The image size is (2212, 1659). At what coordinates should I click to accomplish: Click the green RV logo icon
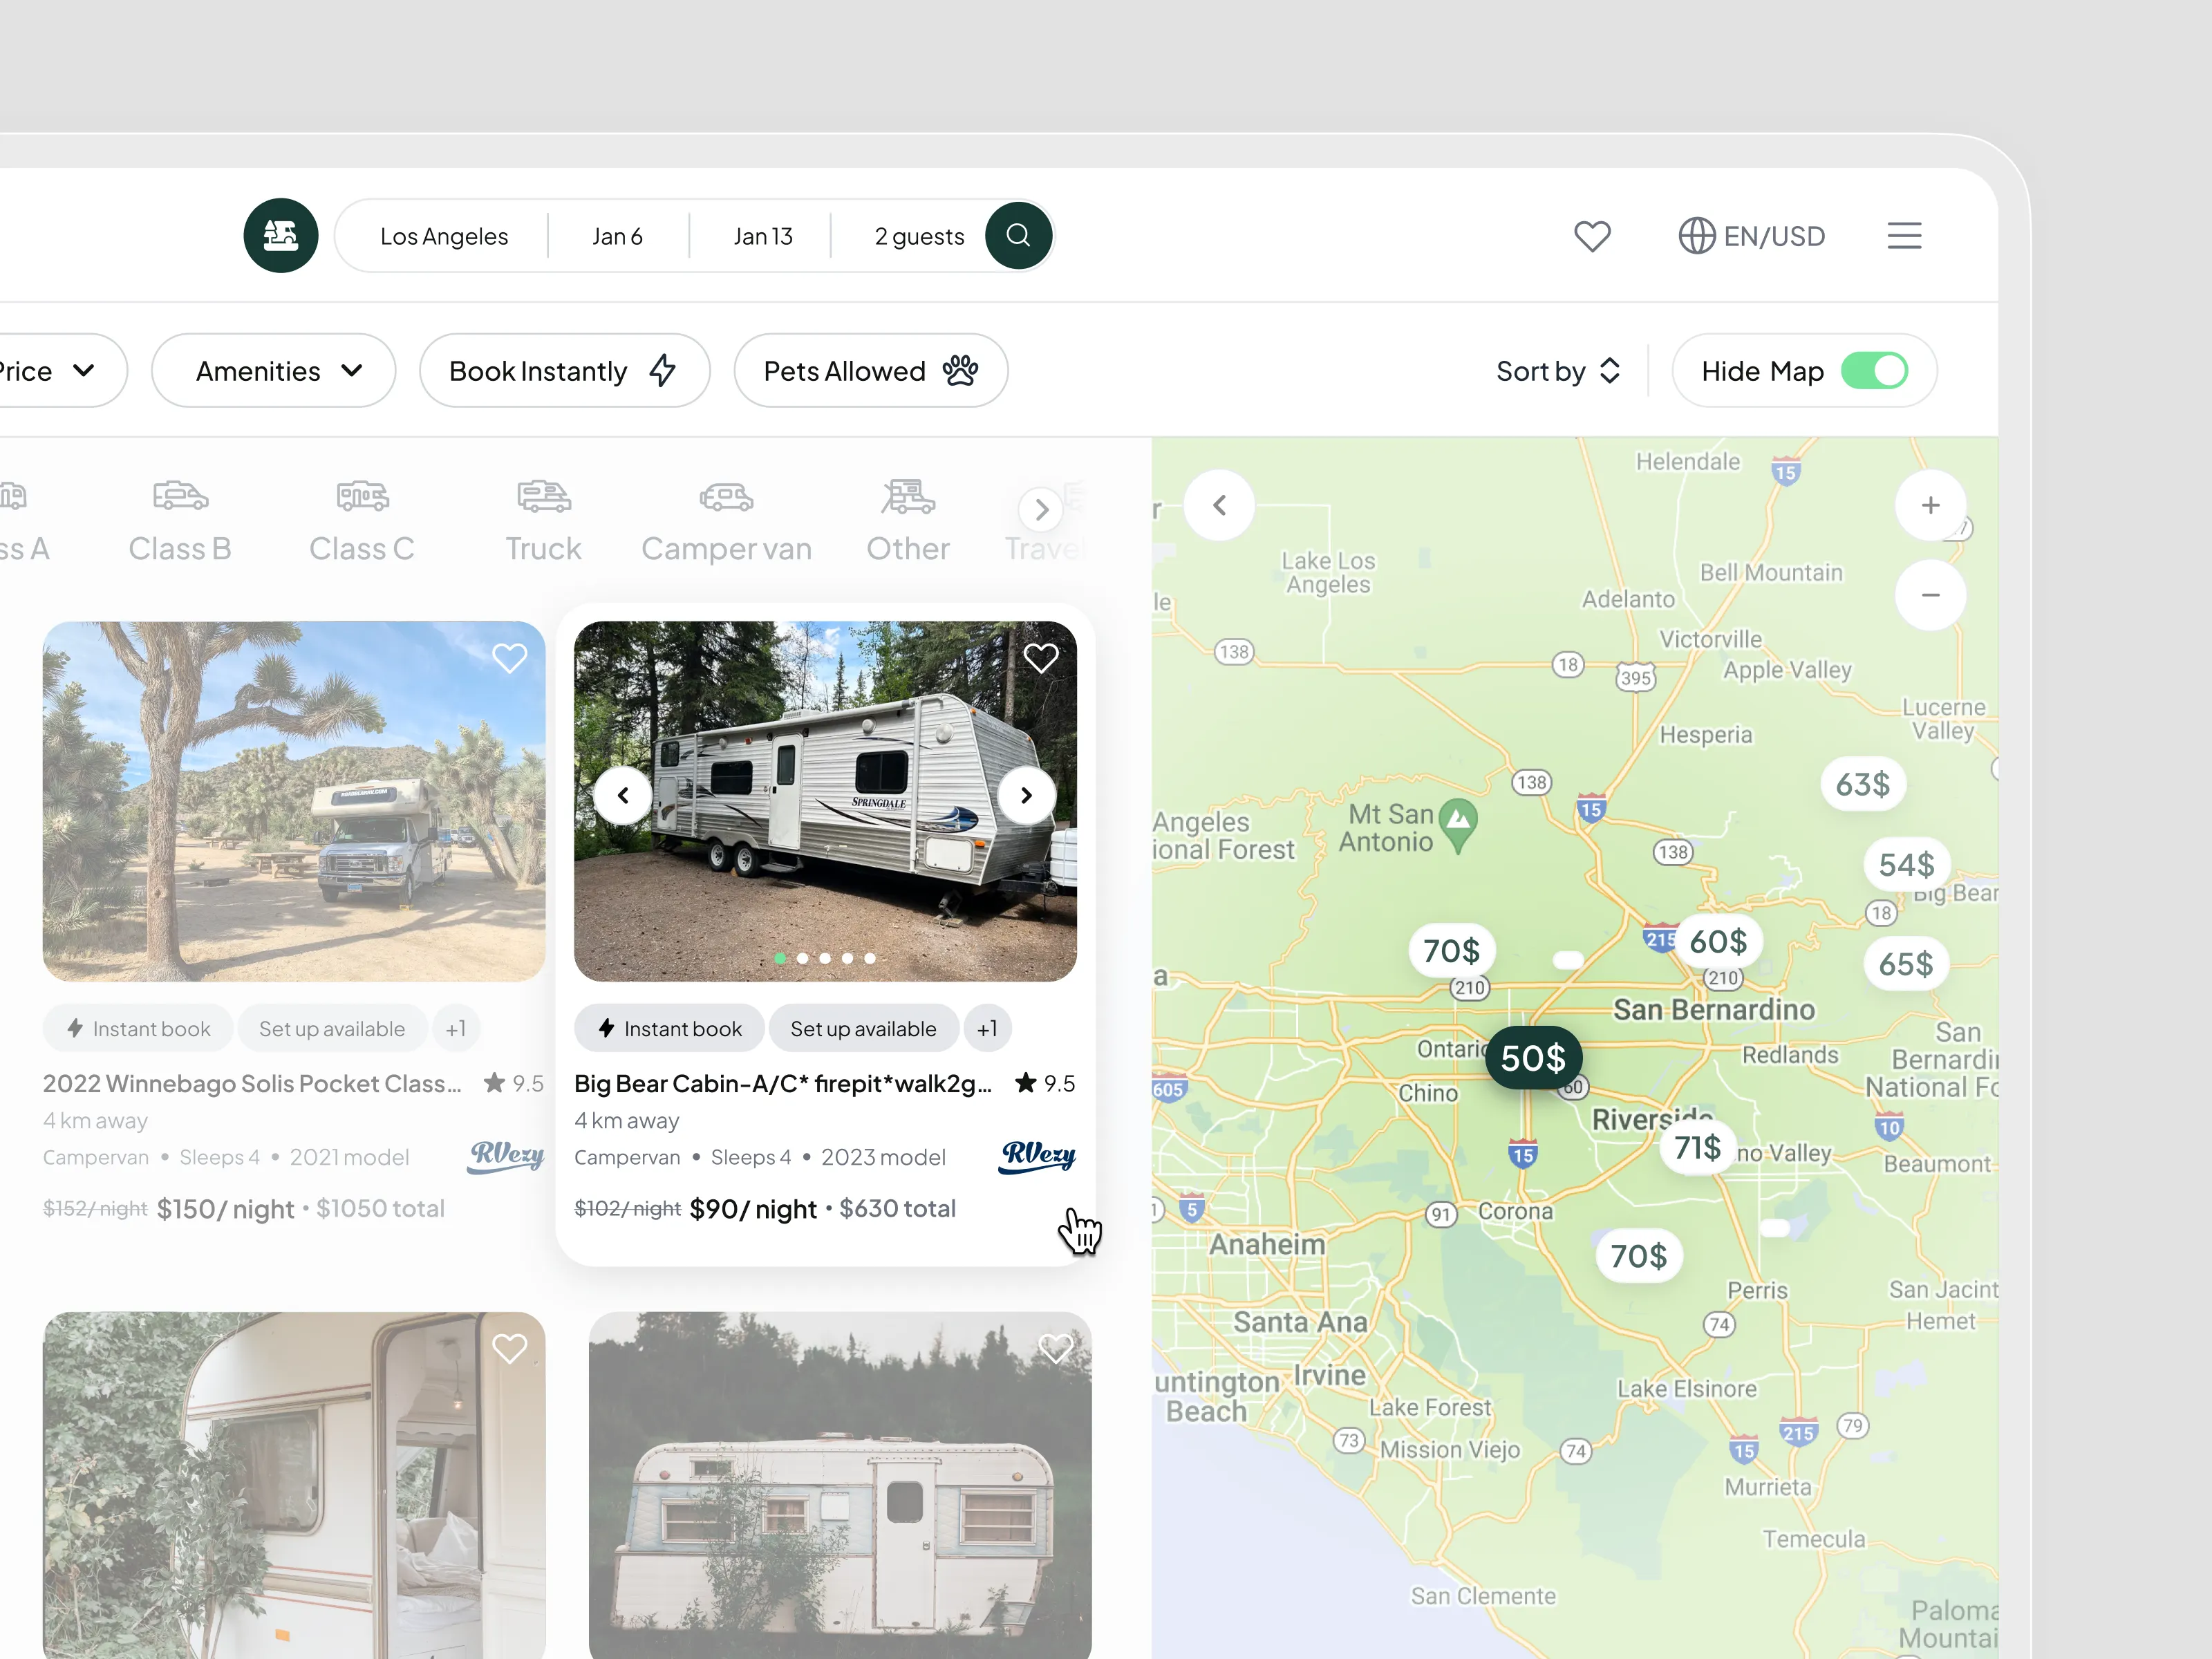[x=281, y=236]
